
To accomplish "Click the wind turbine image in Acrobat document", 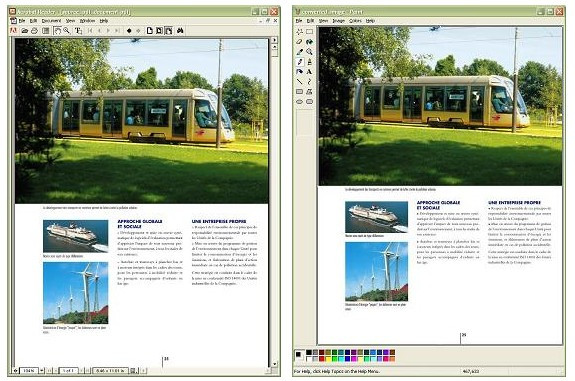I will 76,293.
